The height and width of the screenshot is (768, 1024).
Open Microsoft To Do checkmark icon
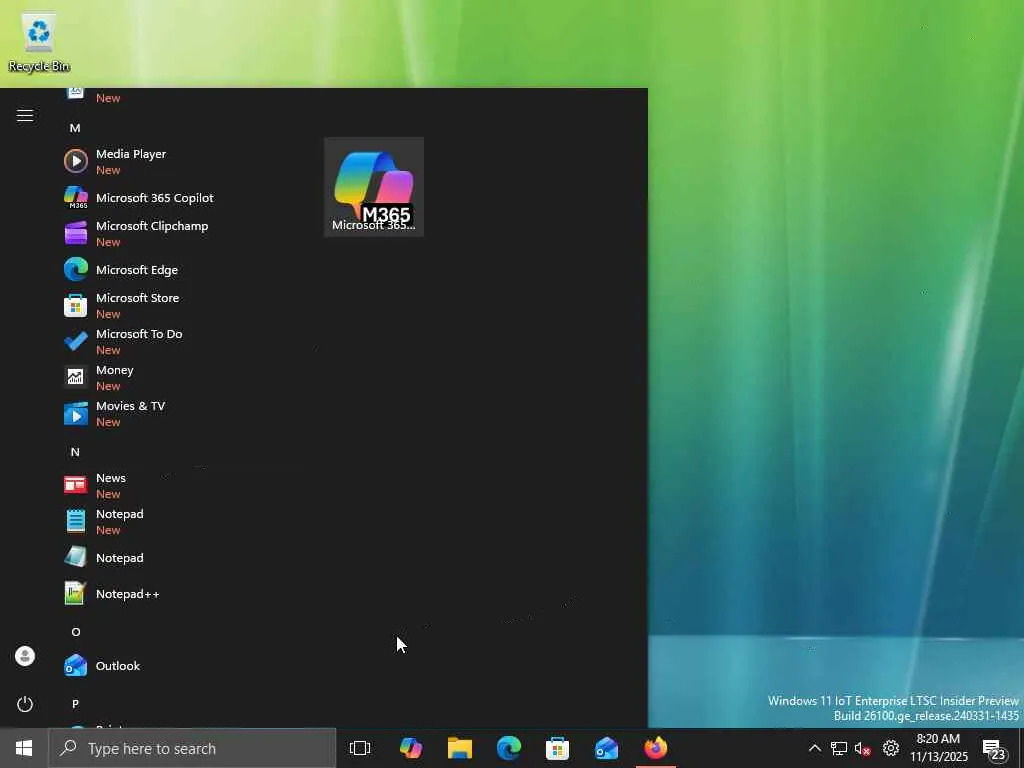(x=76, y=341)
